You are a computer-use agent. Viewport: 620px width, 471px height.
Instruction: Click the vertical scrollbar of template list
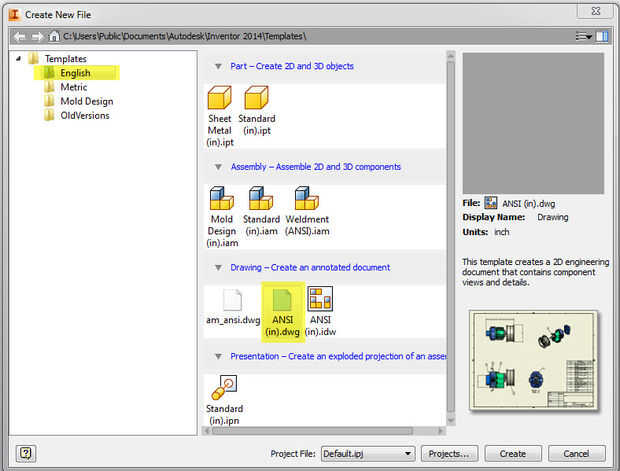pyautogui.click(x=450, y=237)
